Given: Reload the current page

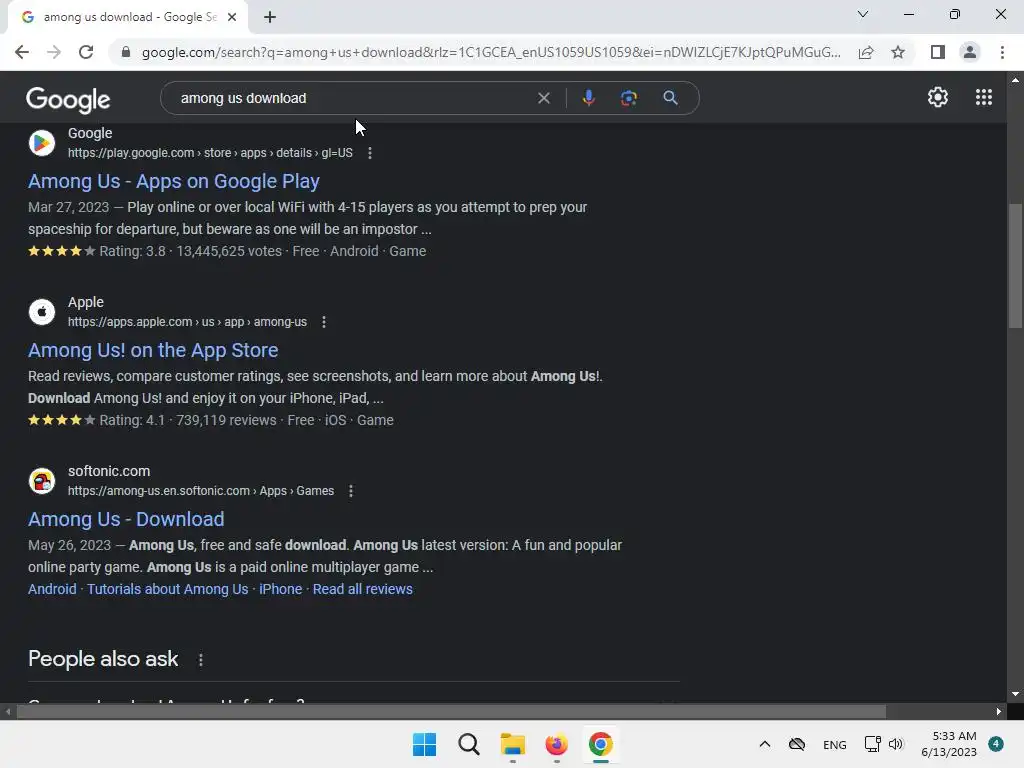Looking at the screenshot, I should (86, 52).
